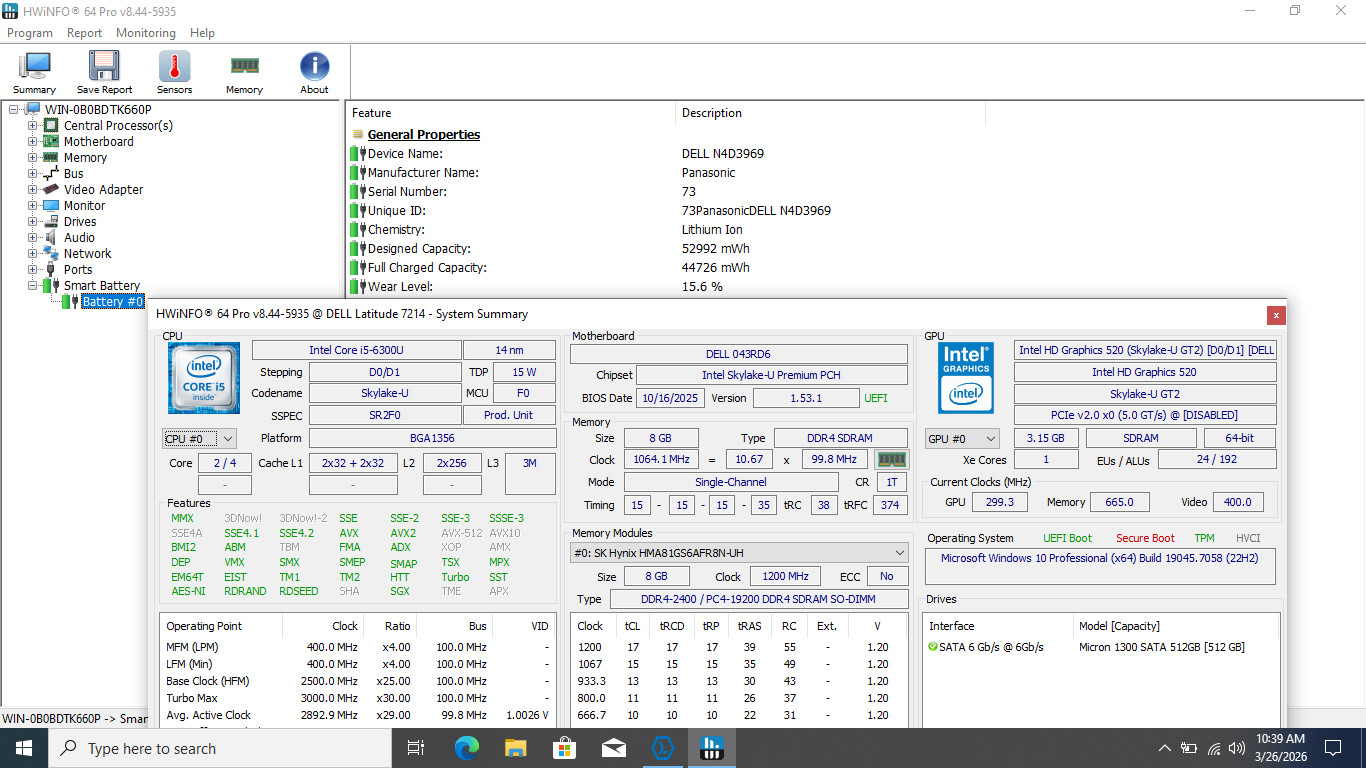Click the Intel Core i5-6300U name field
Image resolution: width=1366 pixels, height=768 pixels.
(x=356, y=350)
